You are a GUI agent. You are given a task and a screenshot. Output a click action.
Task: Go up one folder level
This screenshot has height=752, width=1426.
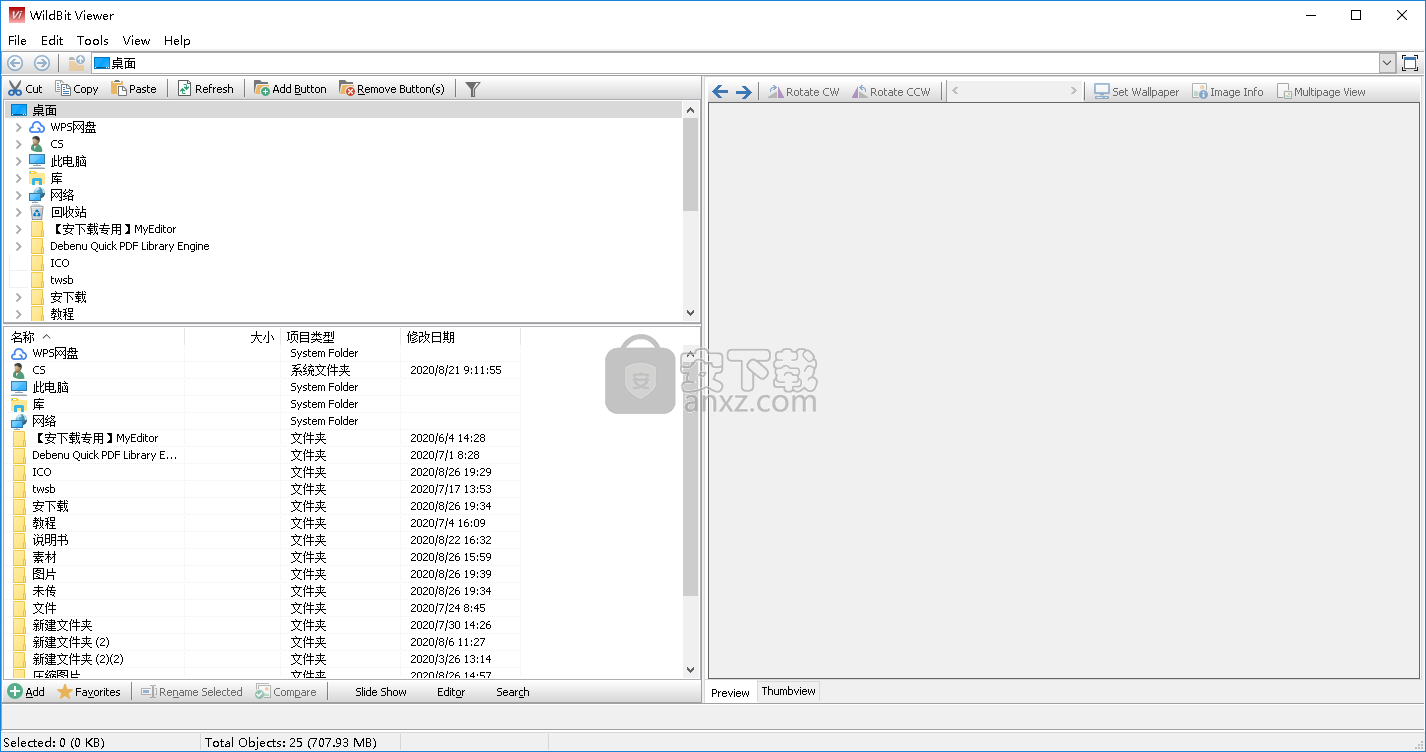click(x=76, y=63)
